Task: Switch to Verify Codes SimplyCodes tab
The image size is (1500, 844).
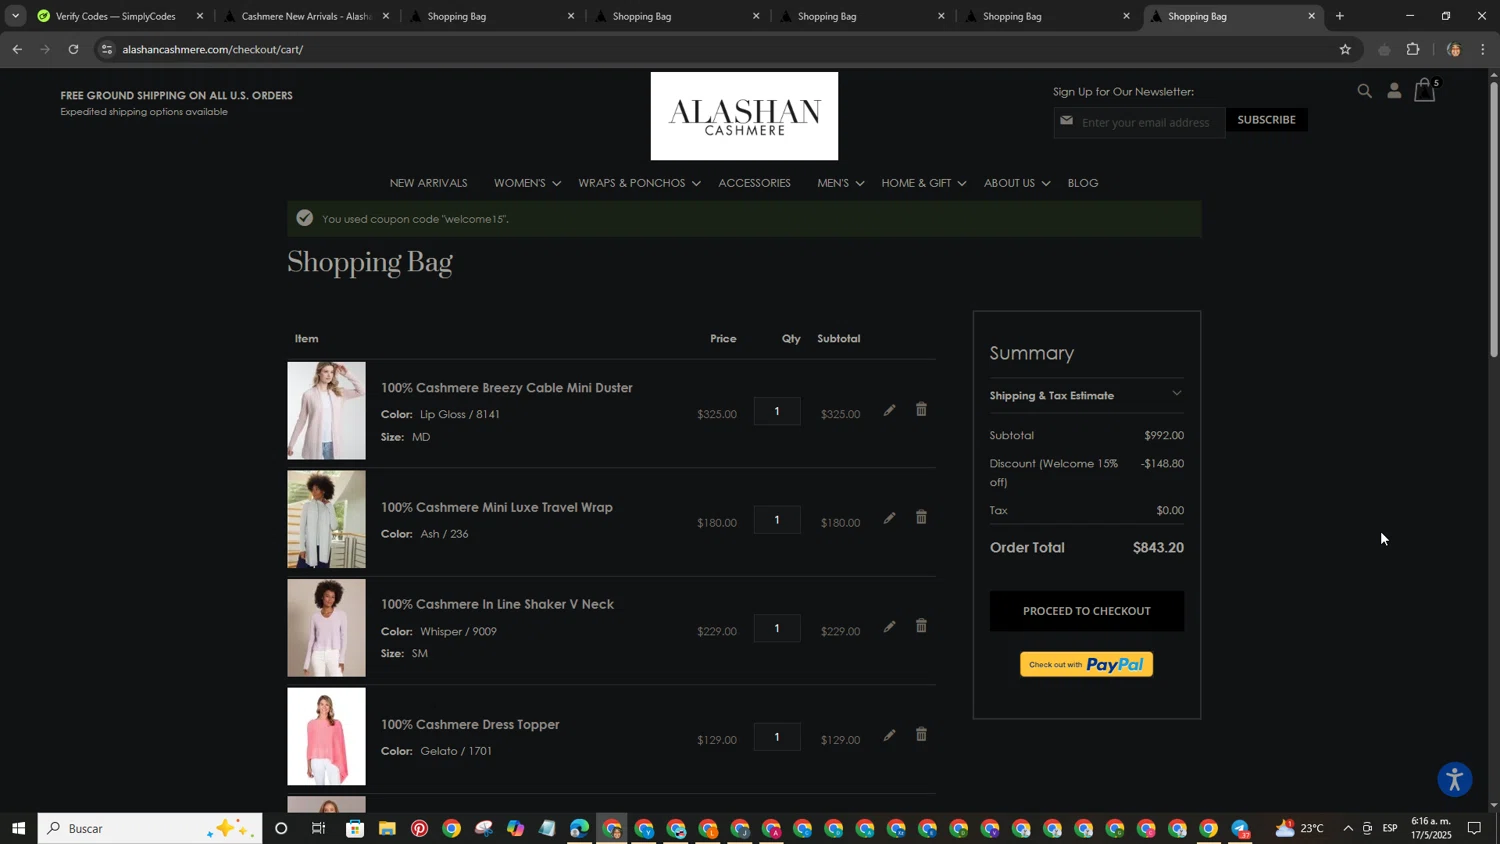Action: tap(116, 16)
